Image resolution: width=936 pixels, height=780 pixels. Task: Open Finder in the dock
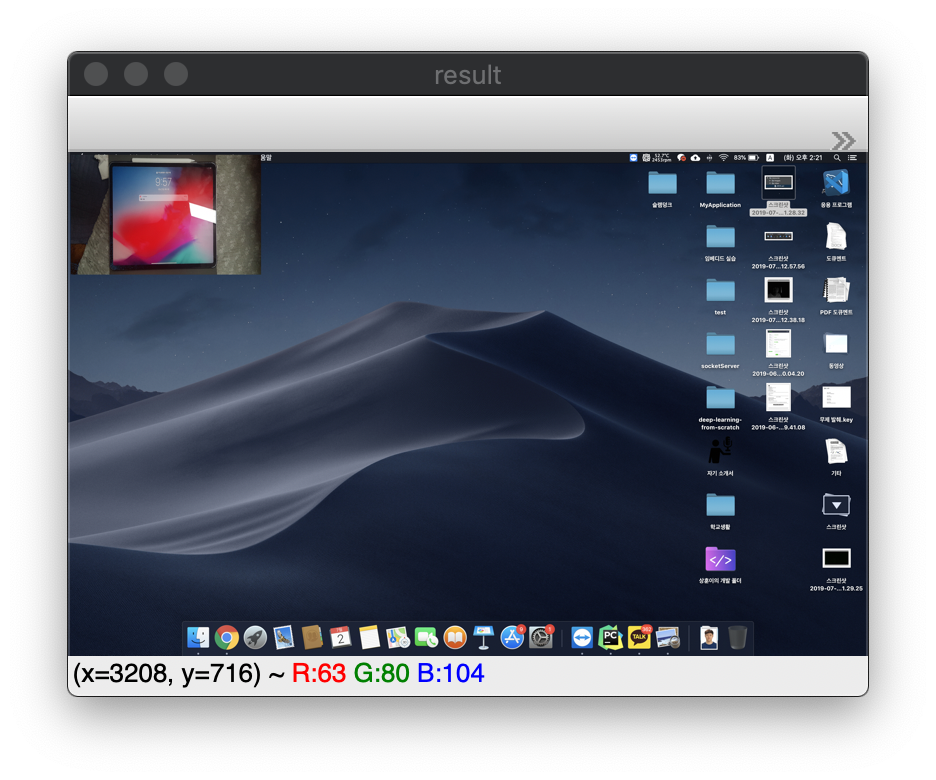coord(198,637)
